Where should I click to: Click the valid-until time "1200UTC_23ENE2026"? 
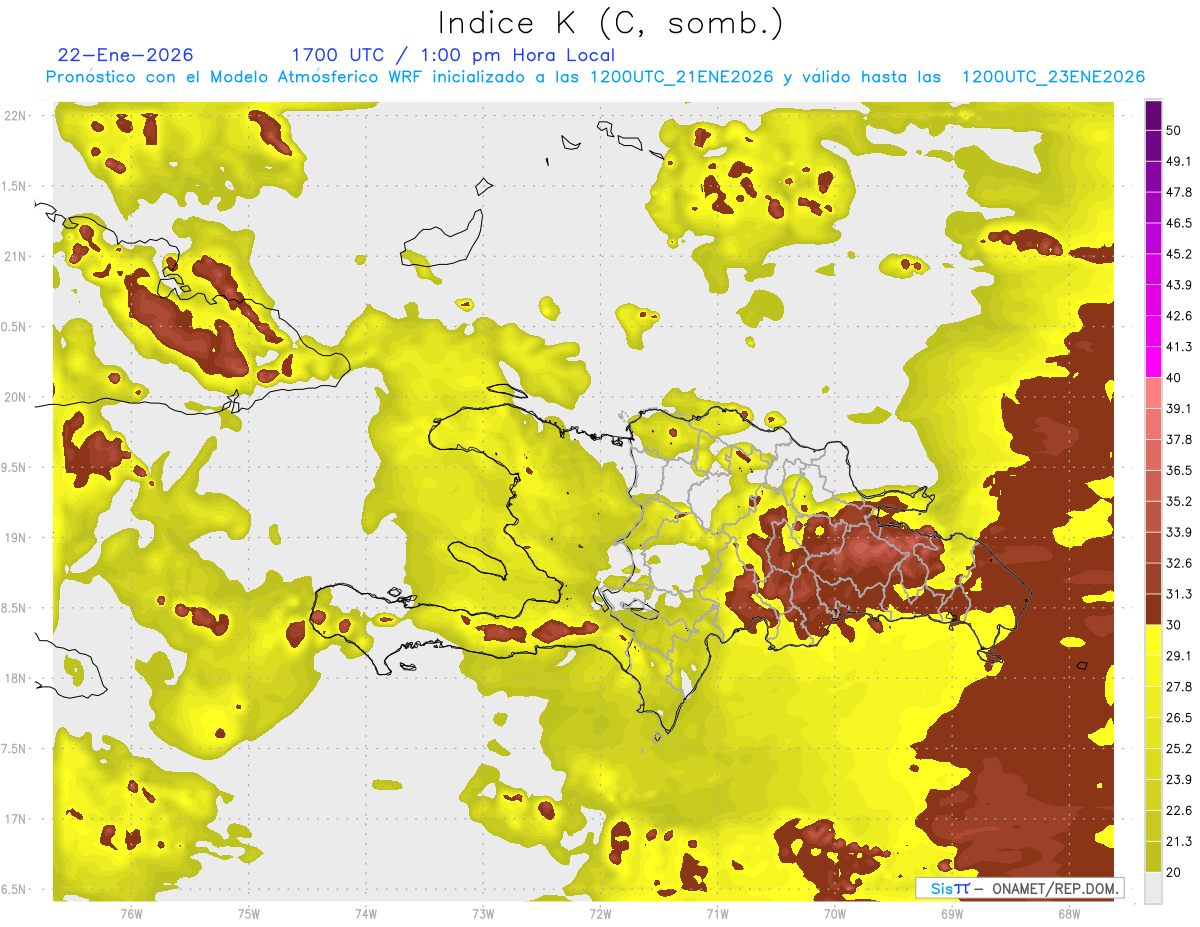click(x=1053, y=77)
